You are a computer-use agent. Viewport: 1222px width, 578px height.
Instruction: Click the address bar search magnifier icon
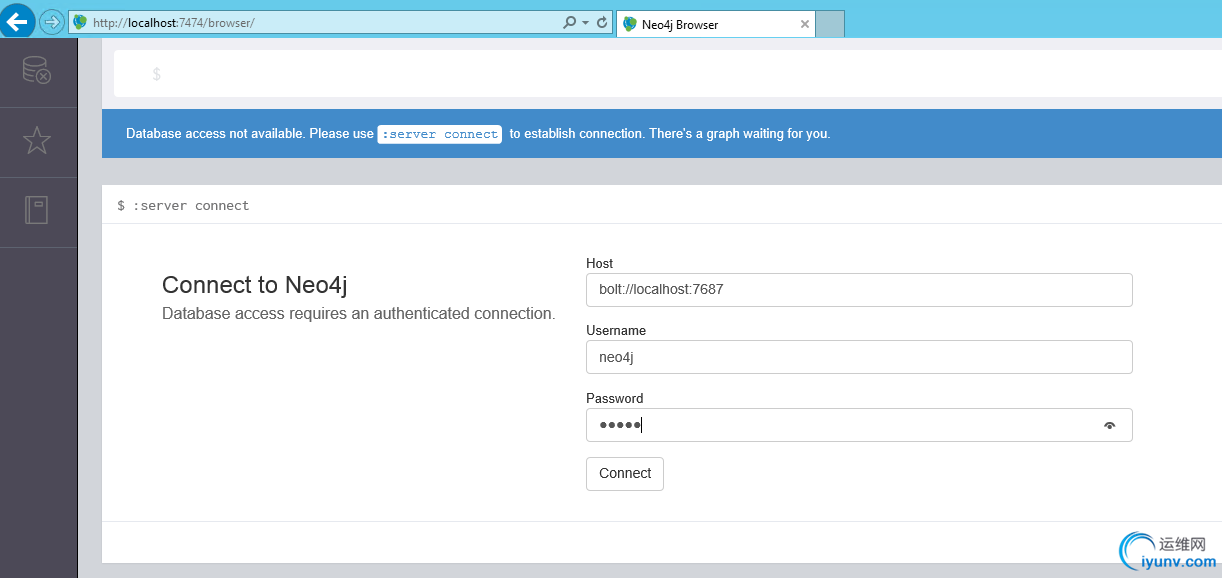point(569,22)
